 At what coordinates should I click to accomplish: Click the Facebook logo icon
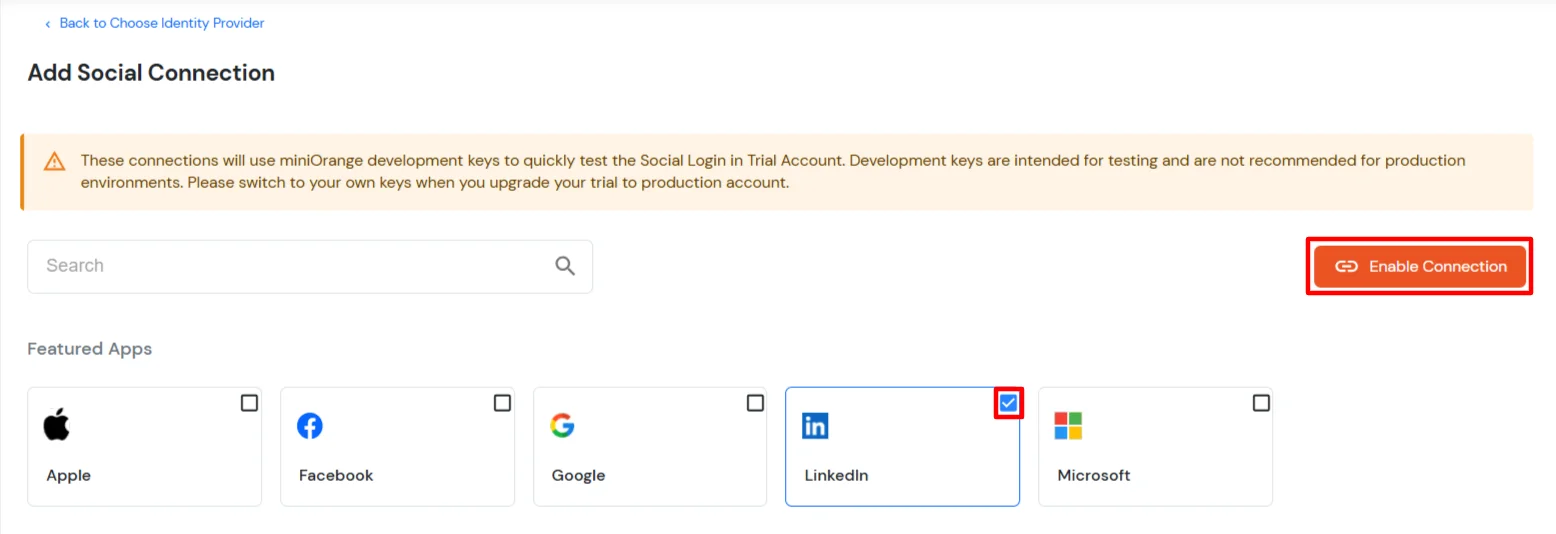[310, 426]
